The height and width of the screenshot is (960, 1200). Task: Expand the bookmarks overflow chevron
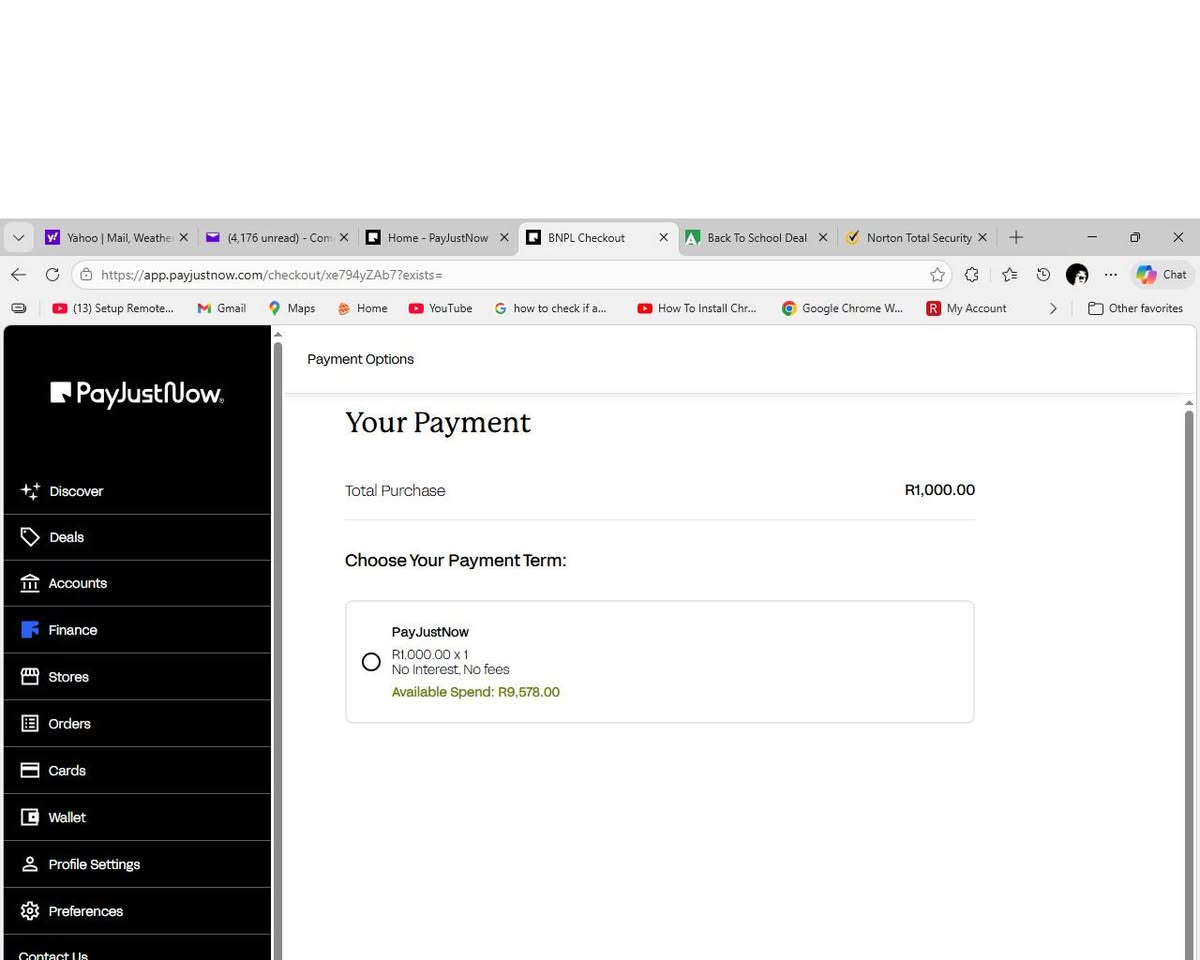point(1053,308)
